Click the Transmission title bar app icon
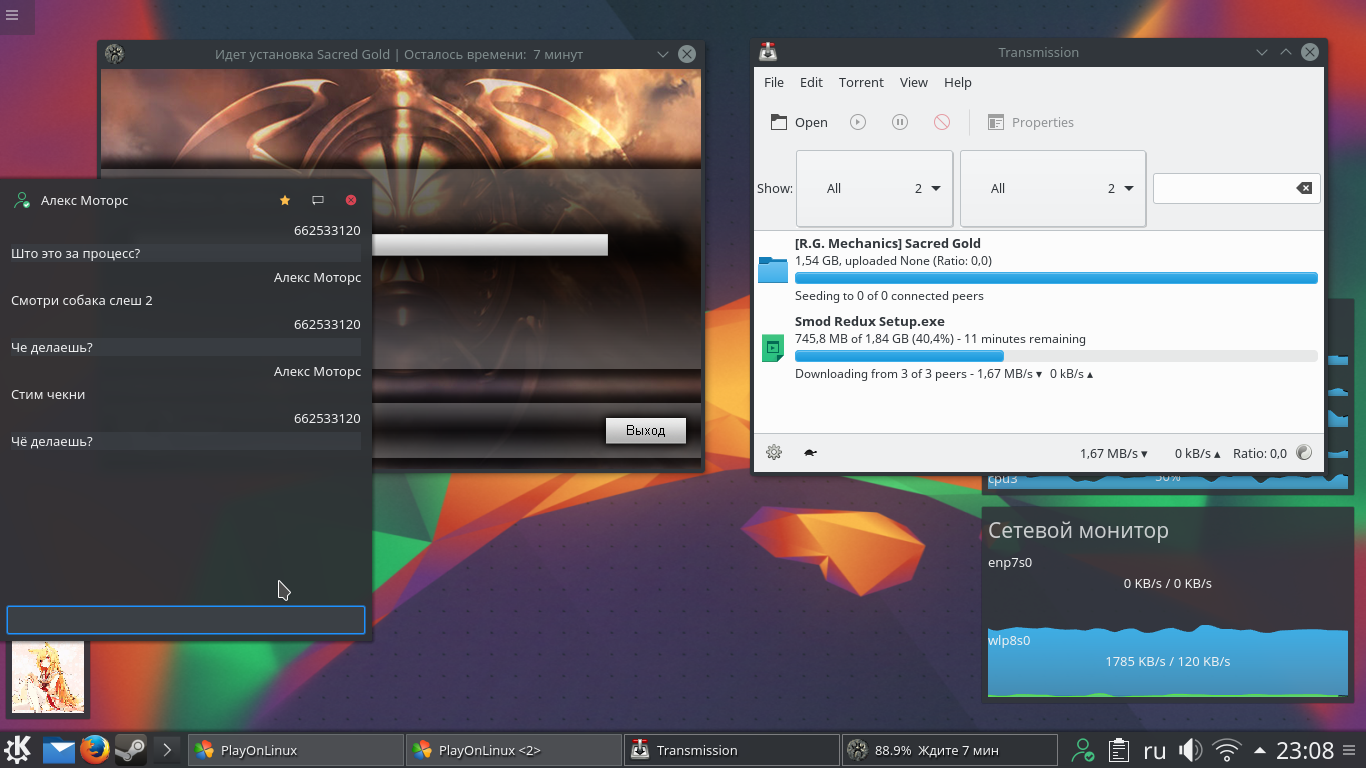 coord(768,52)
